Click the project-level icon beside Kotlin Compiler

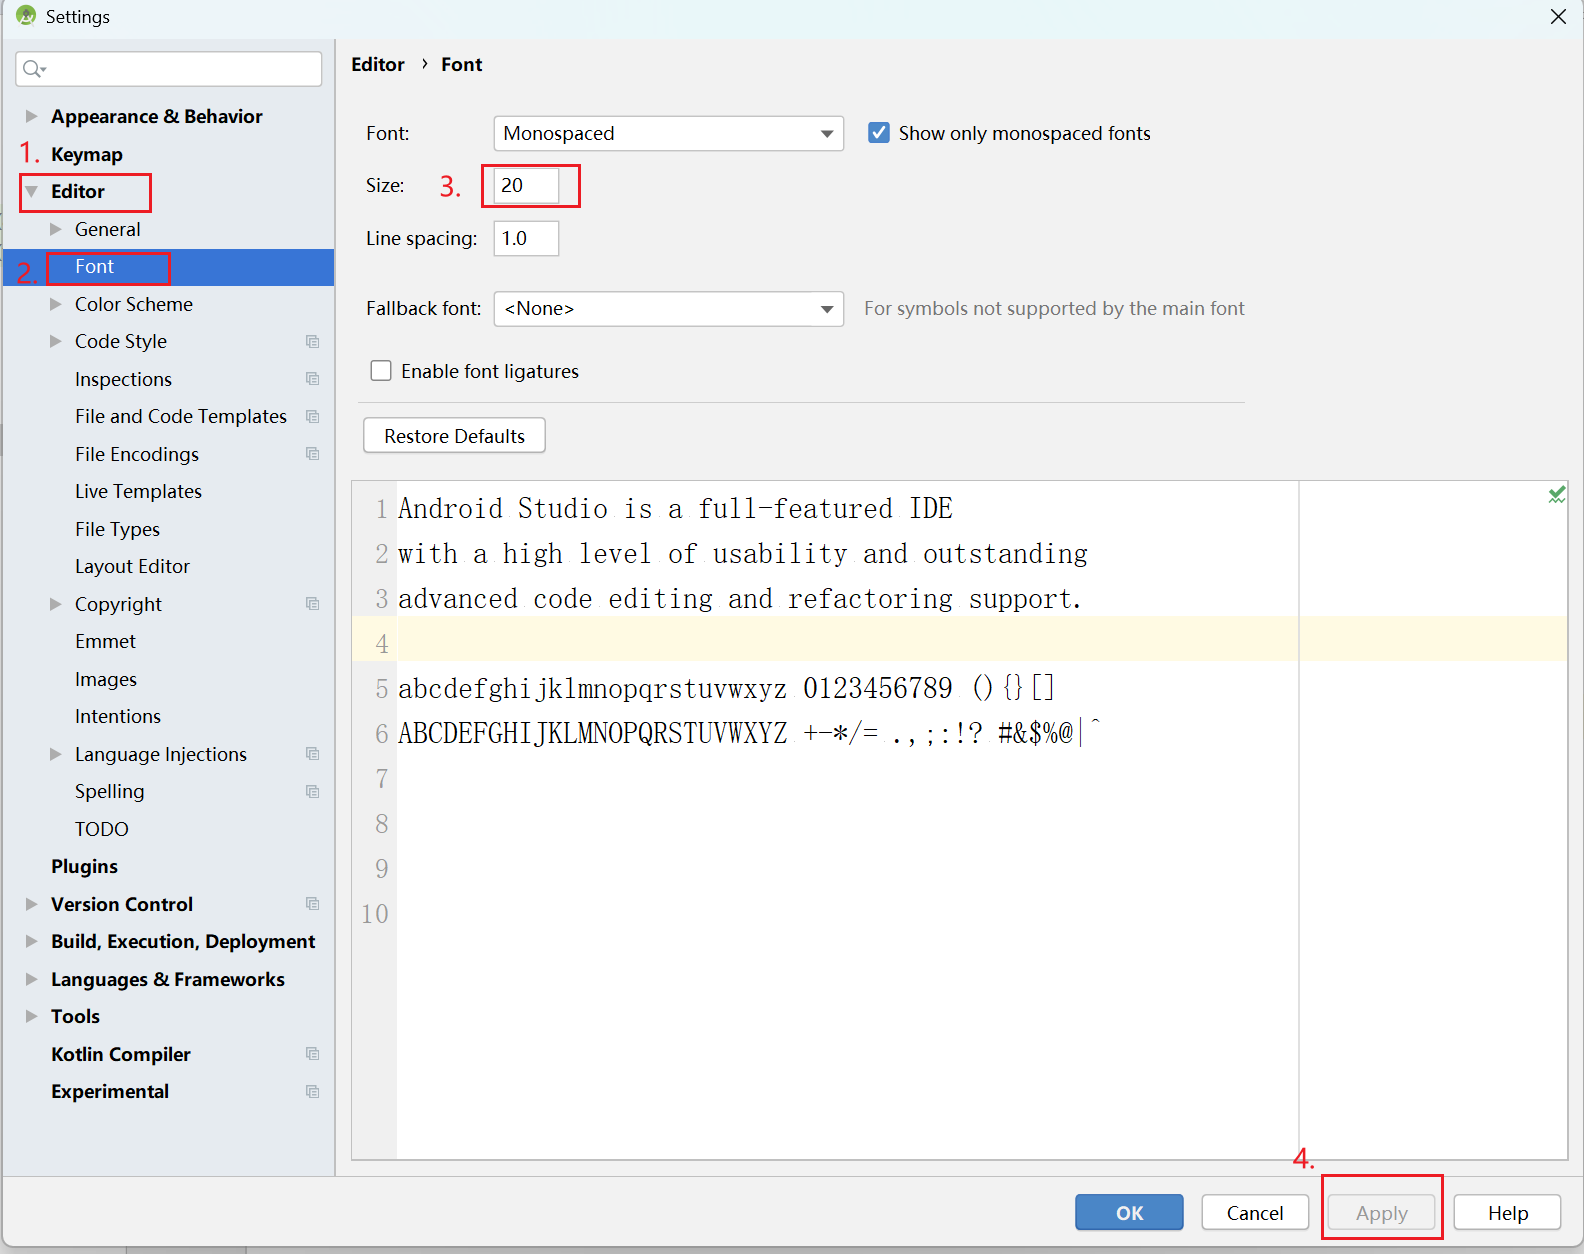[313, 1054]
